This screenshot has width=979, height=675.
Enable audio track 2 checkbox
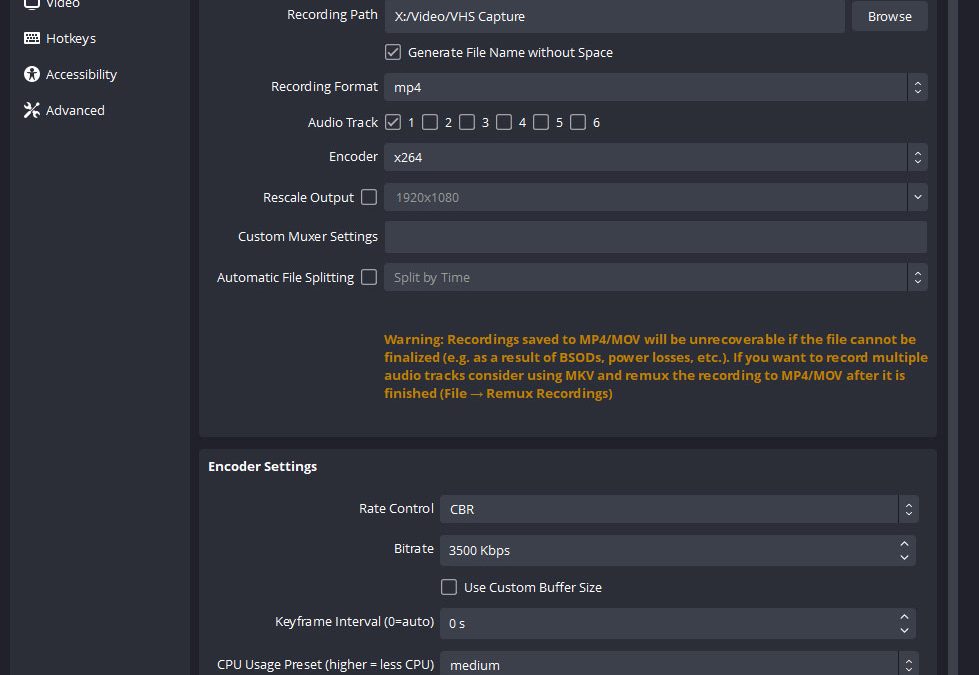click(430, 122)
